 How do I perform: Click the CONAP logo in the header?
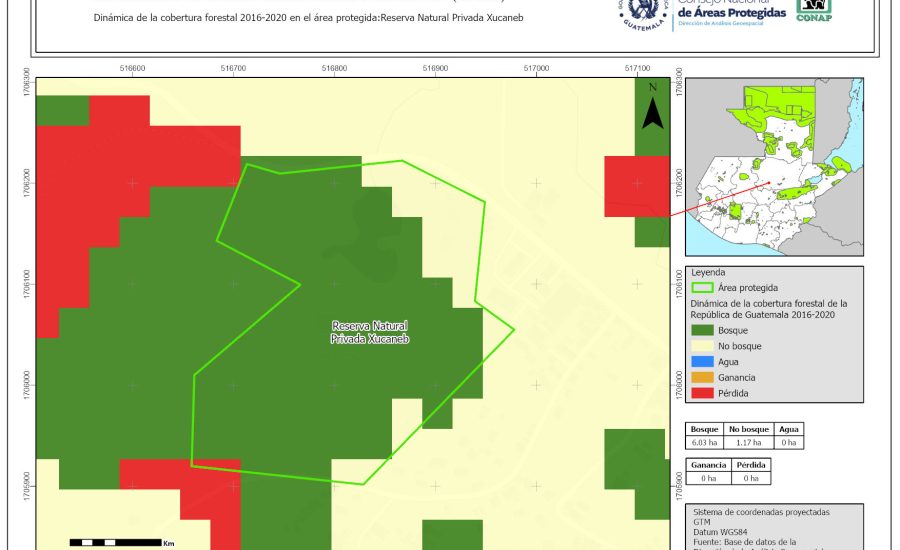click(x=813, y=10)
